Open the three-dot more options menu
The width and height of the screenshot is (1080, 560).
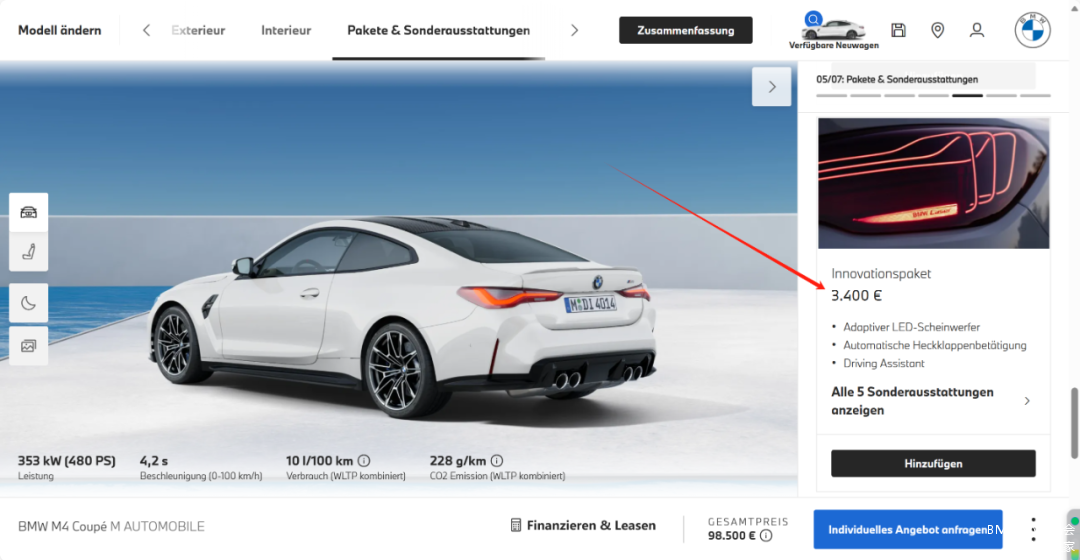1034,529
